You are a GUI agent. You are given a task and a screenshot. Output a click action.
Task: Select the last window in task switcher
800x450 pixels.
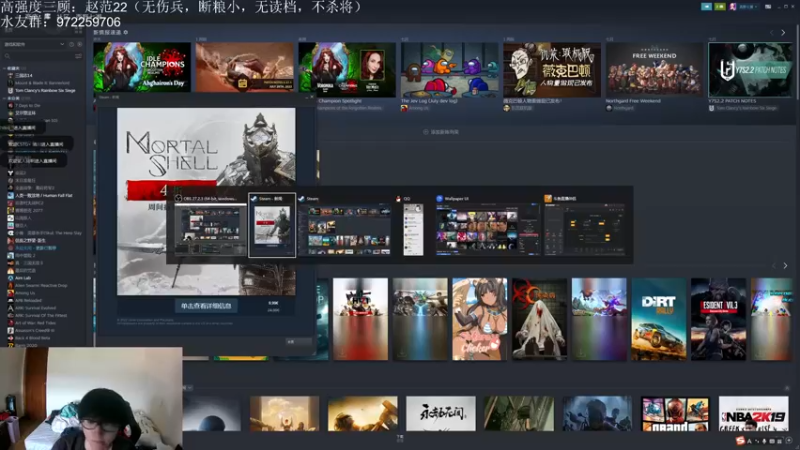[585, 225]
